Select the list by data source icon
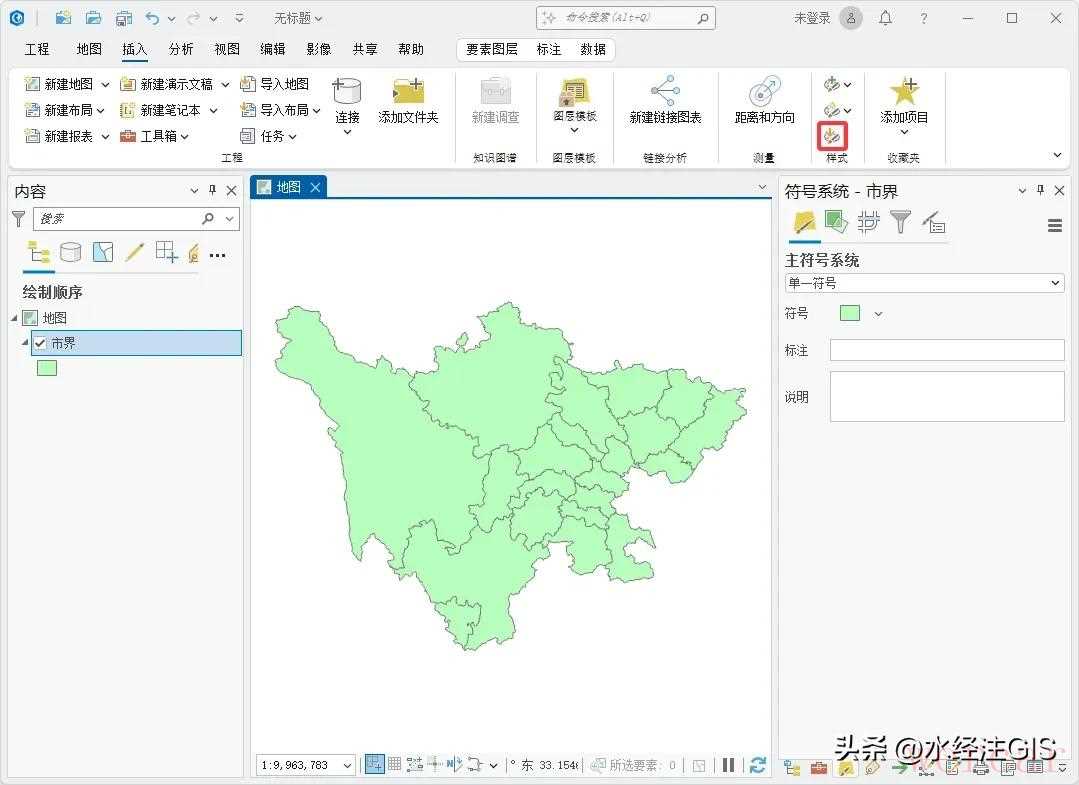The height and width of the screenshot is (785, 1079). click(x=71, y=253)
